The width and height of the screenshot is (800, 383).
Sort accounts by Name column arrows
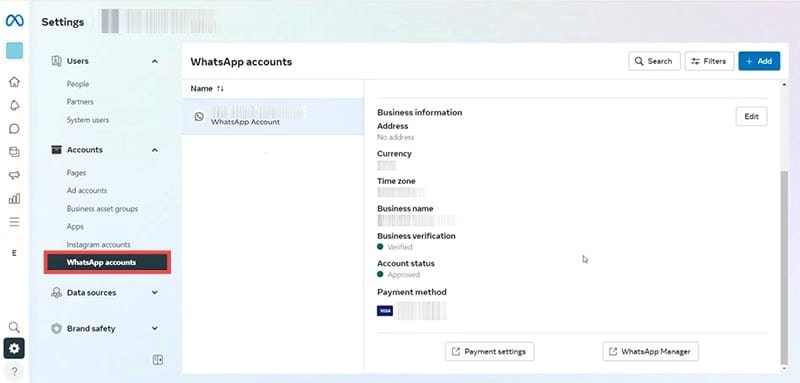220,89
